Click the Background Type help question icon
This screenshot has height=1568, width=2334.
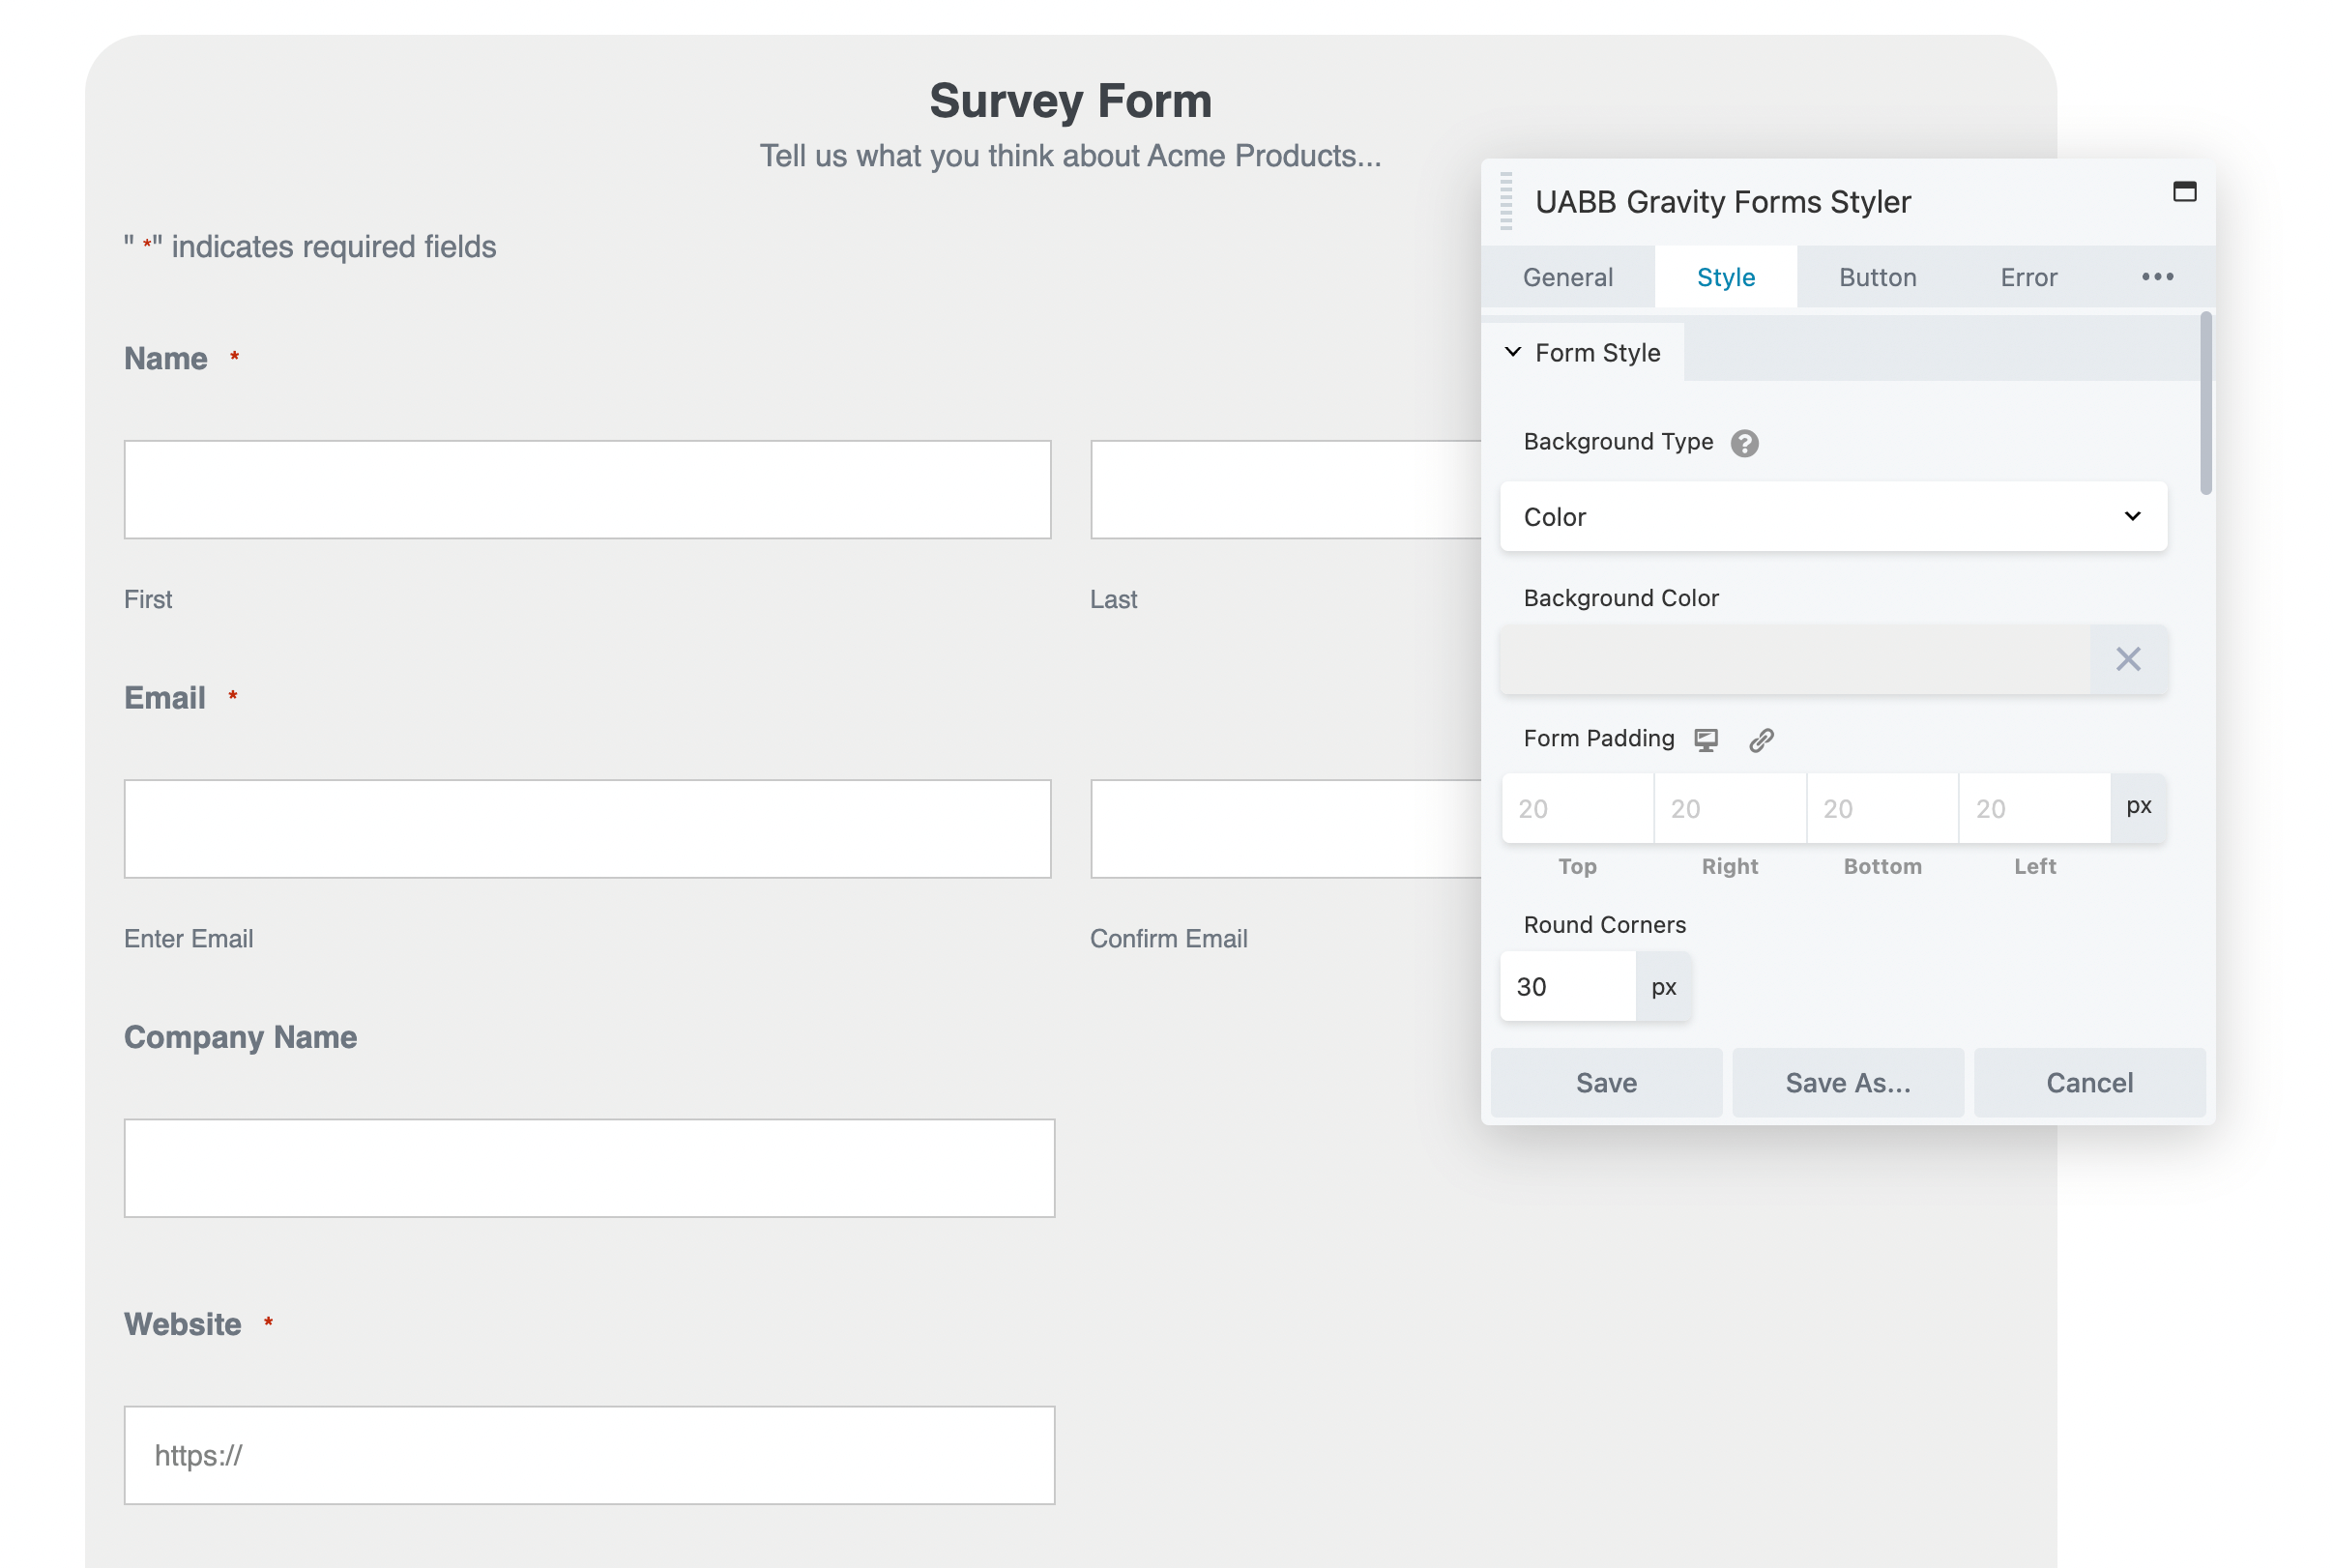point(1744,443)
